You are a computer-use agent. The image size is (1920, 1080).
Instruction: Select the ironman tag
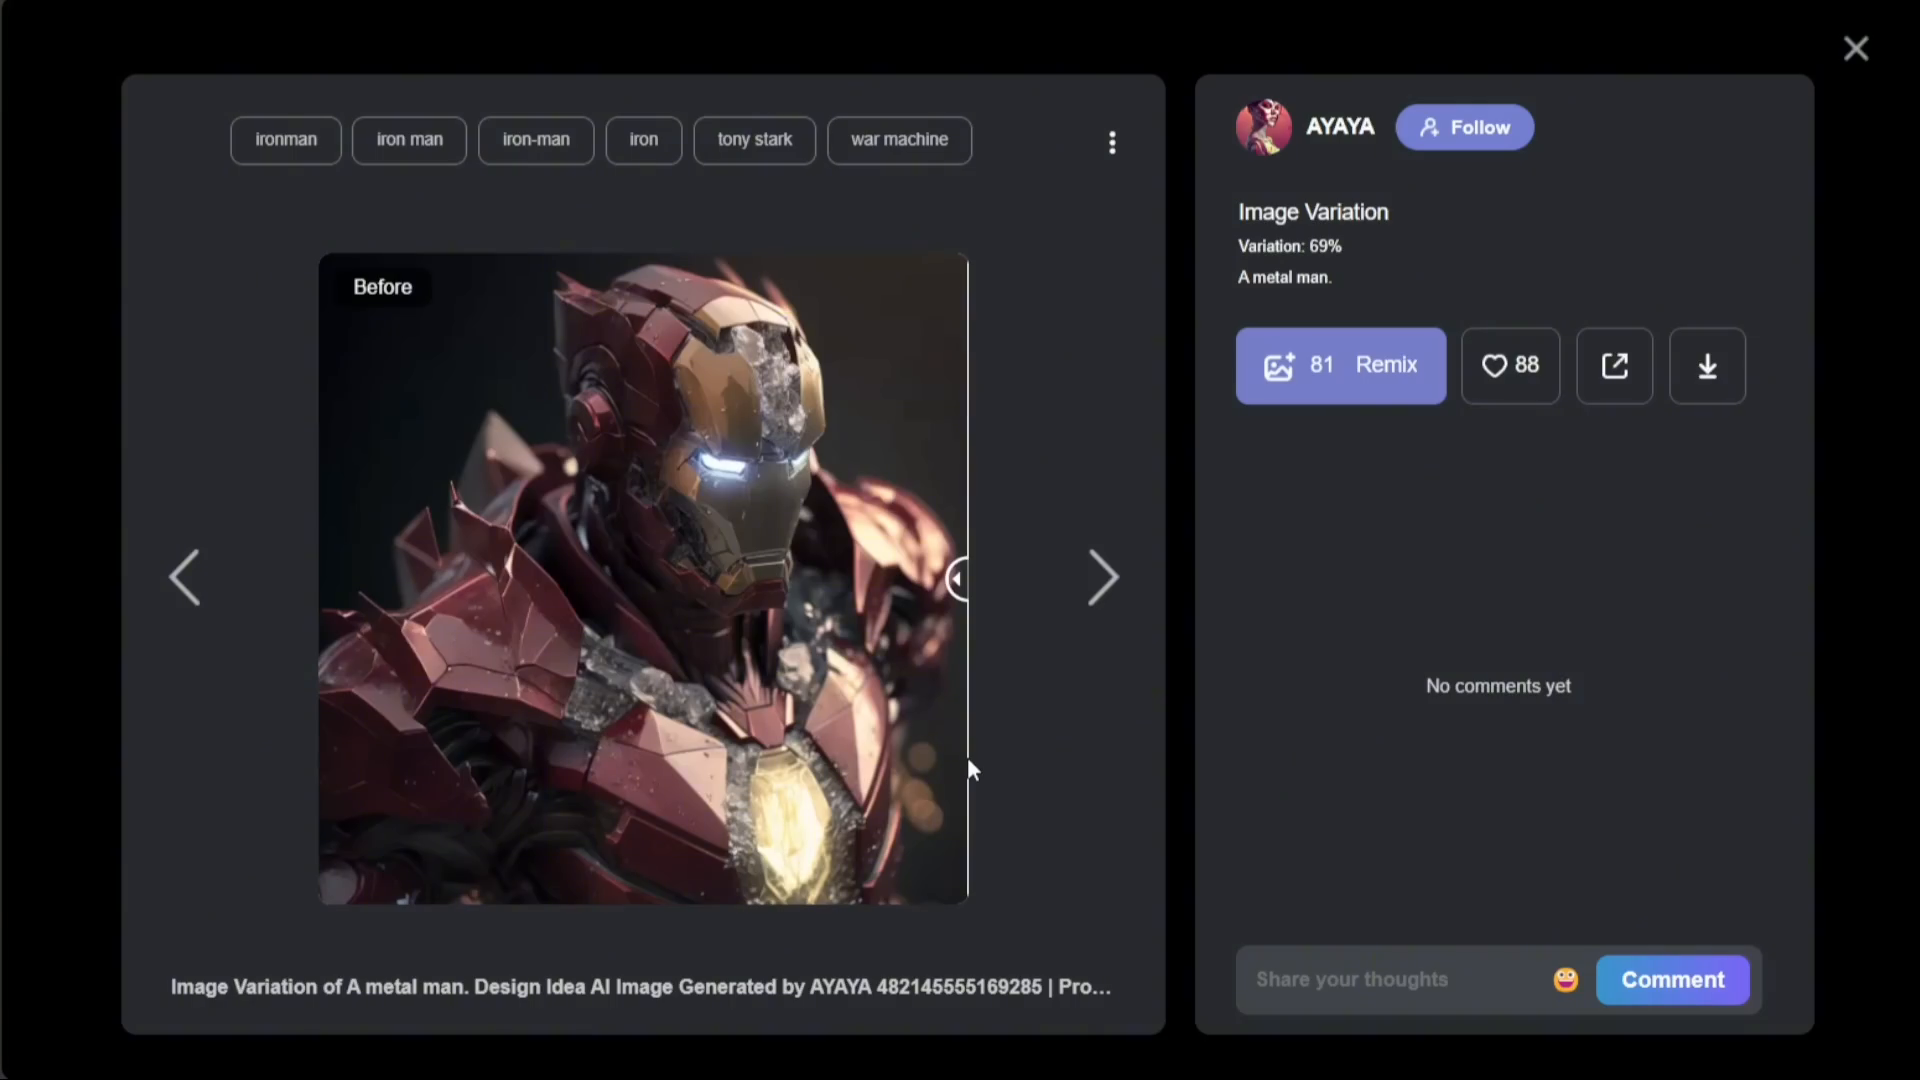point(286,140)
